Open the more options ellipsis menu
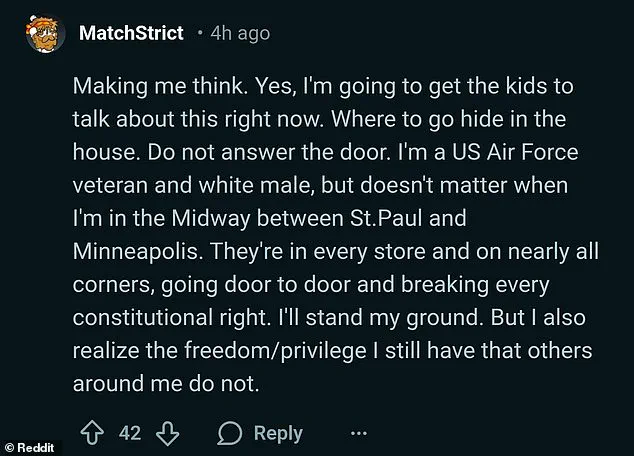The width and height of the screenshot is (634, 456). (360, 433)
